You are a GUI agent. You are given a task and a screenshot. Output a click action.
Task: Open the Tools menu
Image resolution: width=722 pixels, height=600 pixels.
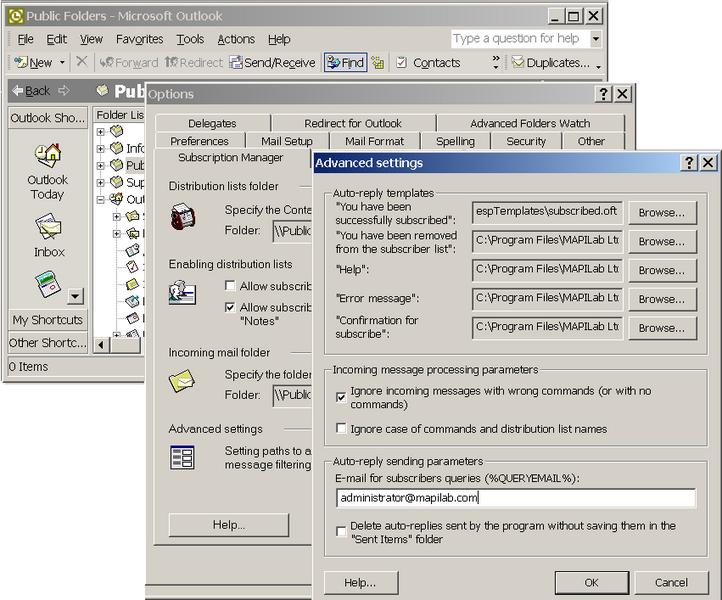pyautogui.click(x=190, y=39)
